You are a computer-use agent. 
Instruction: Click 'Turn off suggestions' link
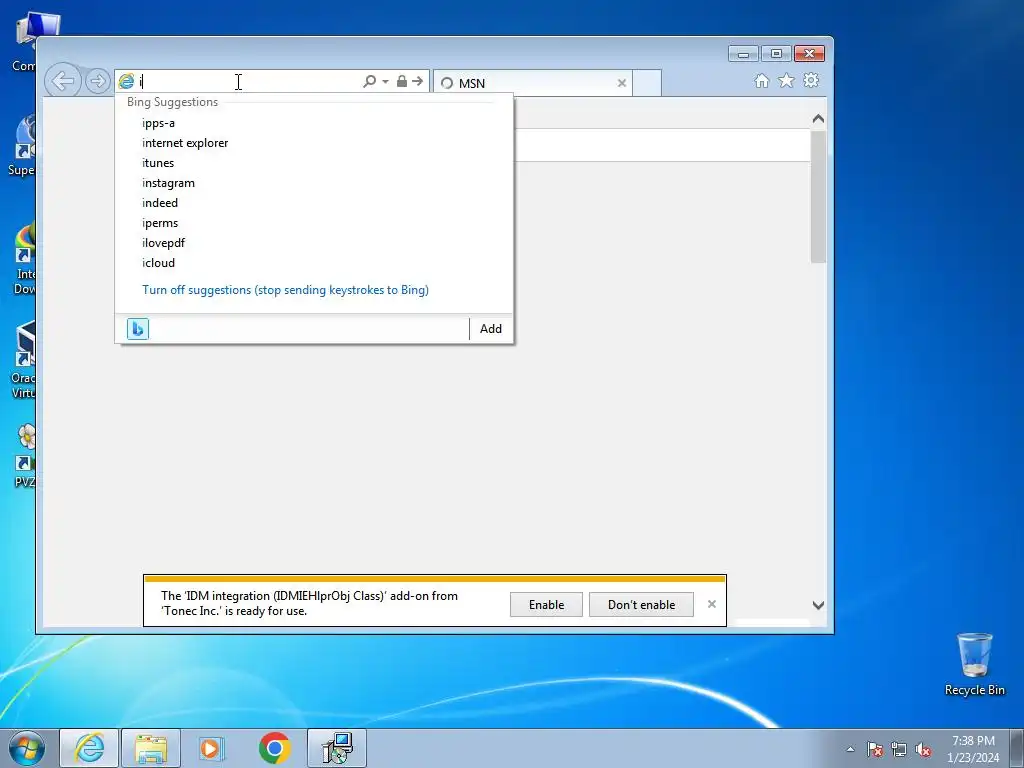[285, 290]
